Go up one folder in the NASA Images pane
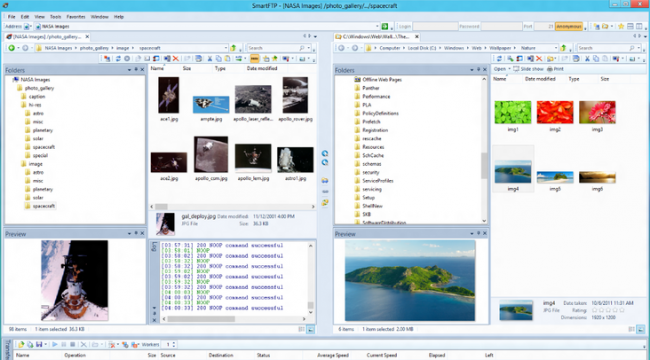The height and width of the screenshot is (360, 650). click(233, 48)
